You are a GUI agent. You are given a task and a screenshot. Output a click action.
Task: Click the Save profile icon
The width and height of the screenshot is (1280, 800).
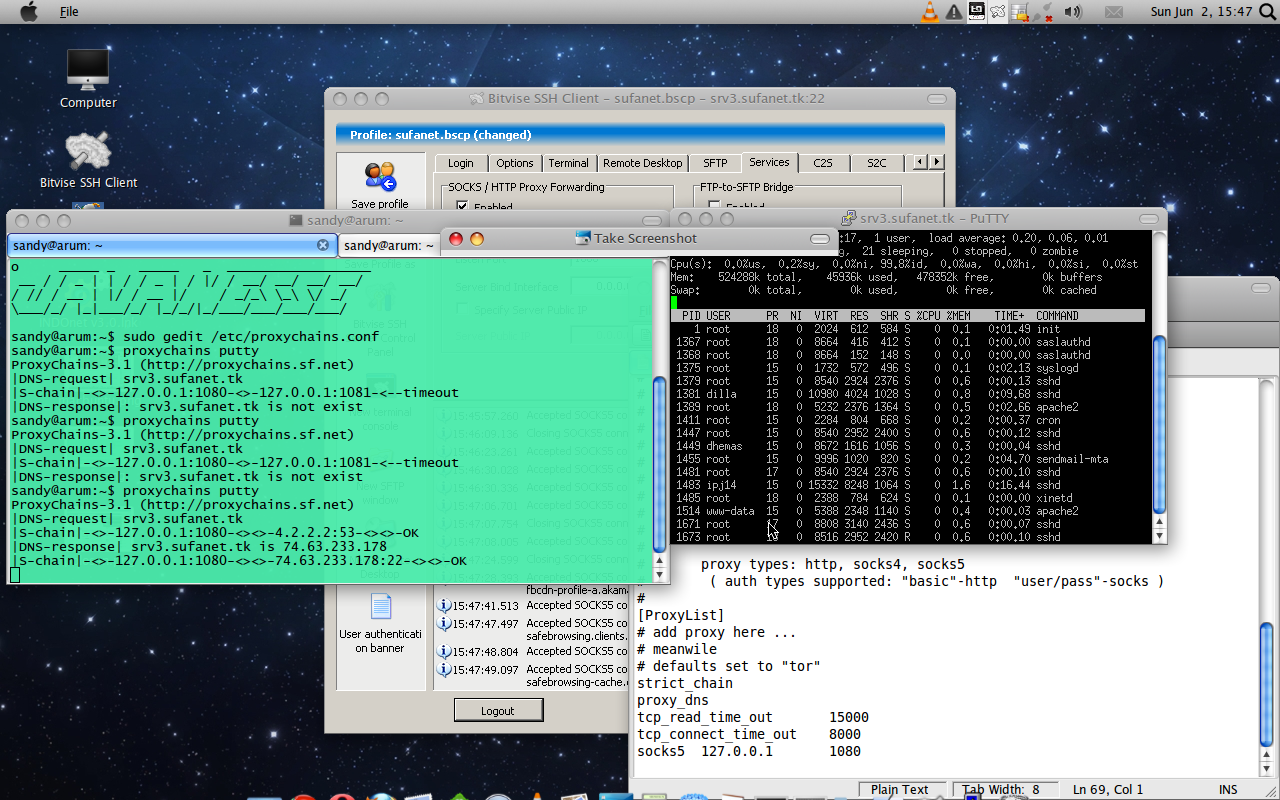pyautogui.click(x=380, y=177)
